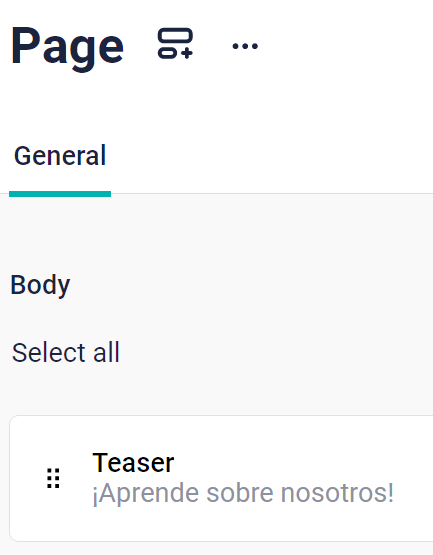Viewport: 433px width, 555px height.
Task: Switch to the General tab
Action: 60,156
